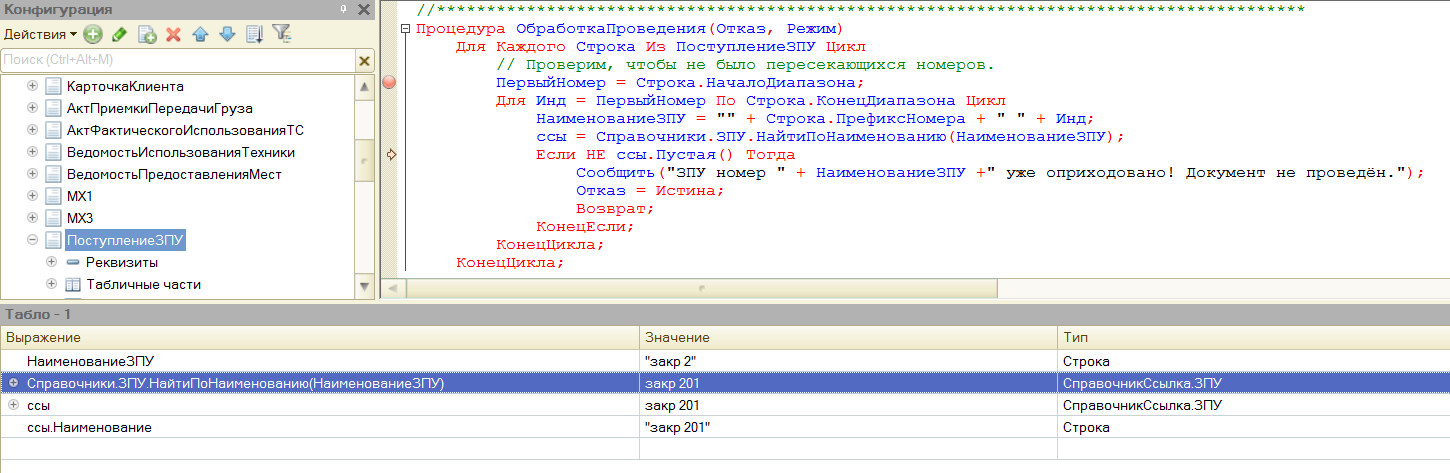Select the Справочники.ЗПУ.НайтиПоНаименованию expression row
Screen dimensions: 1450x473
tap(725, 383)
